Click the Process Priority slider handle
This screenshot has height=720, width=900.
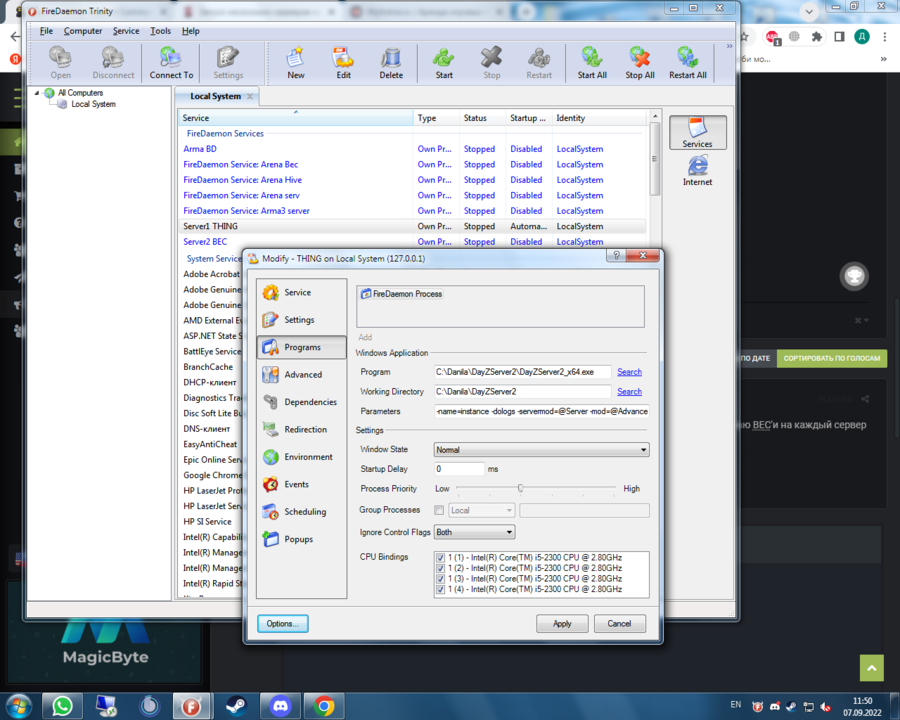(x=521, y=489)
